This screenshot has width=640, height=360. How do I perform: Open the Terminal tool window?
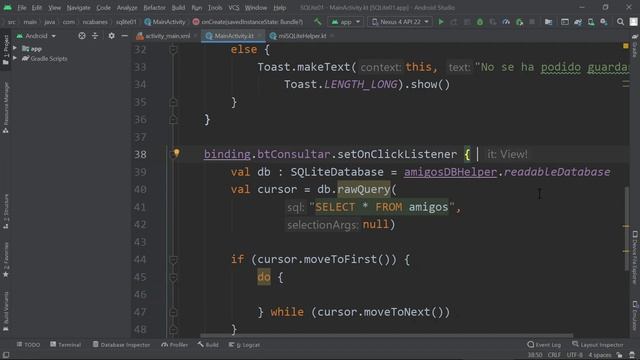point(66,345)
